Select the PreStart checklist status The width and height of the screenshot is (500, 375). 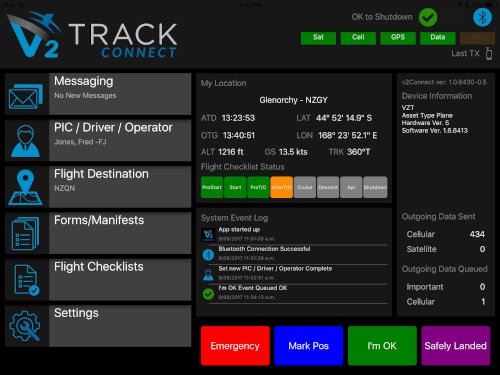click(x=212, y=187)
